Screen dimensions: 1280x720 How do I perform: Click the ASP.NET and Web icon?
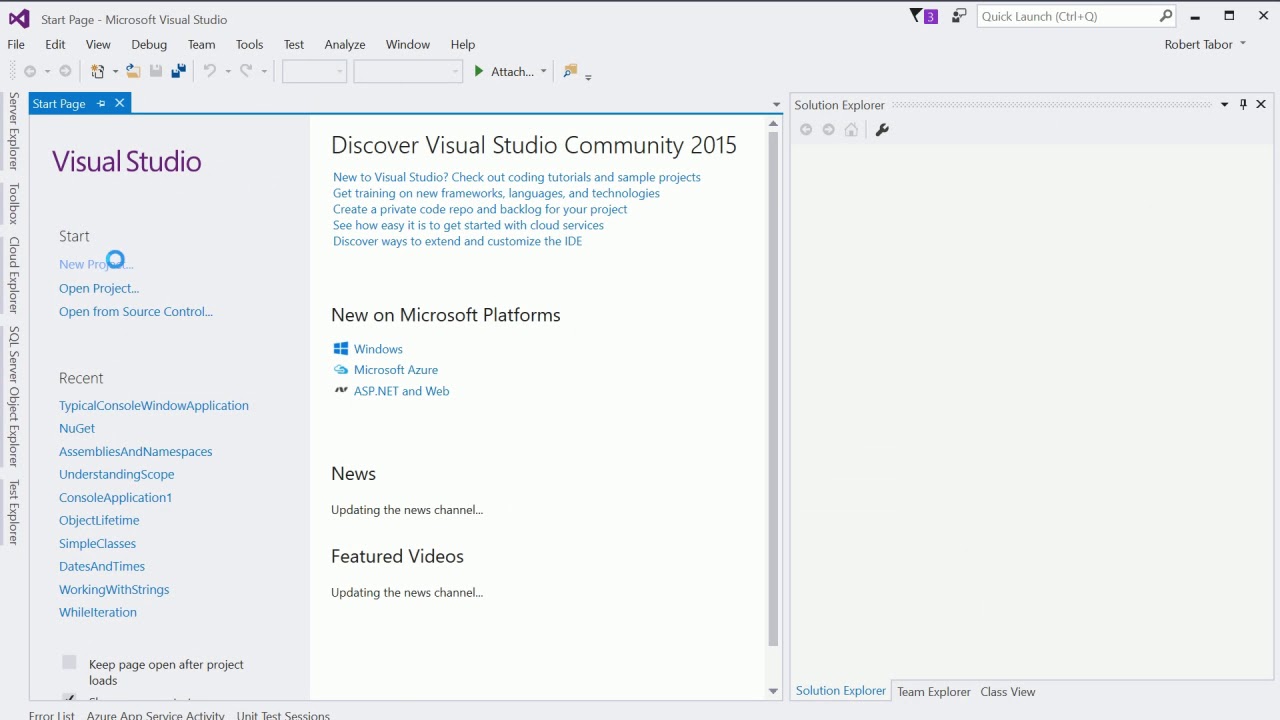coord(341,391)
